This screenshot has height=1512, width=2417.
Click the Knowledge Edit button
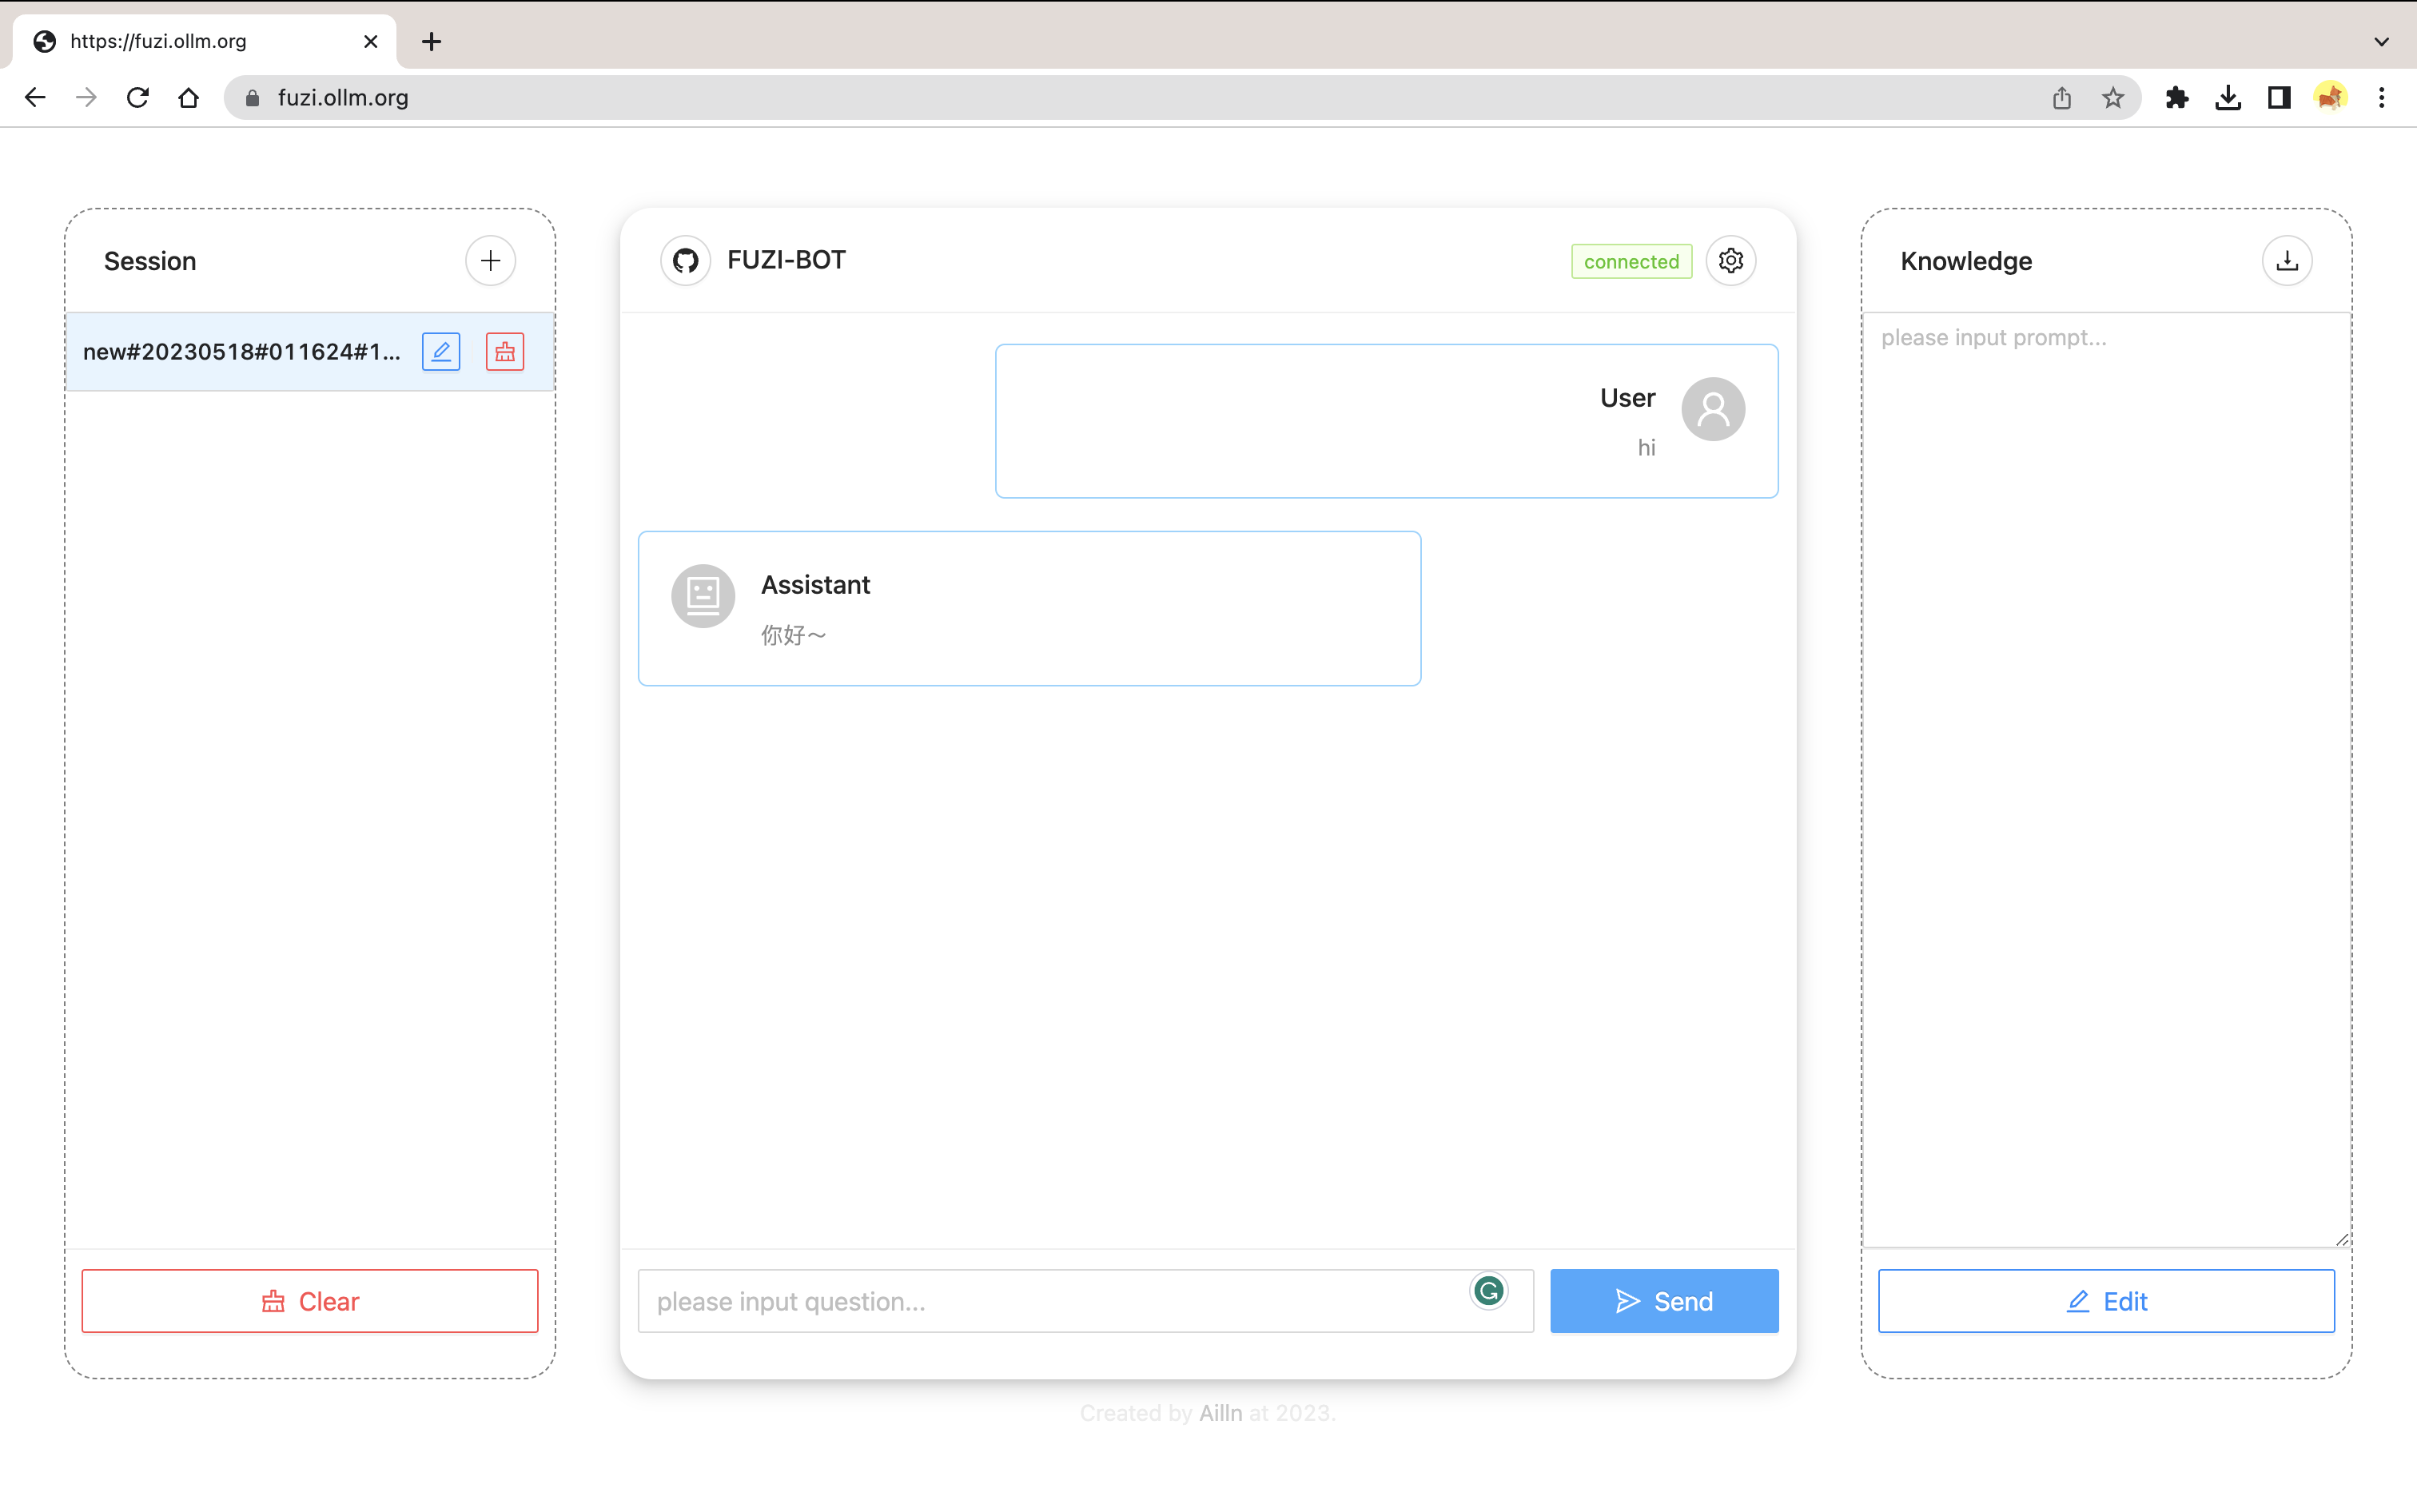pyautogui.click(x=2106, y=1301)
